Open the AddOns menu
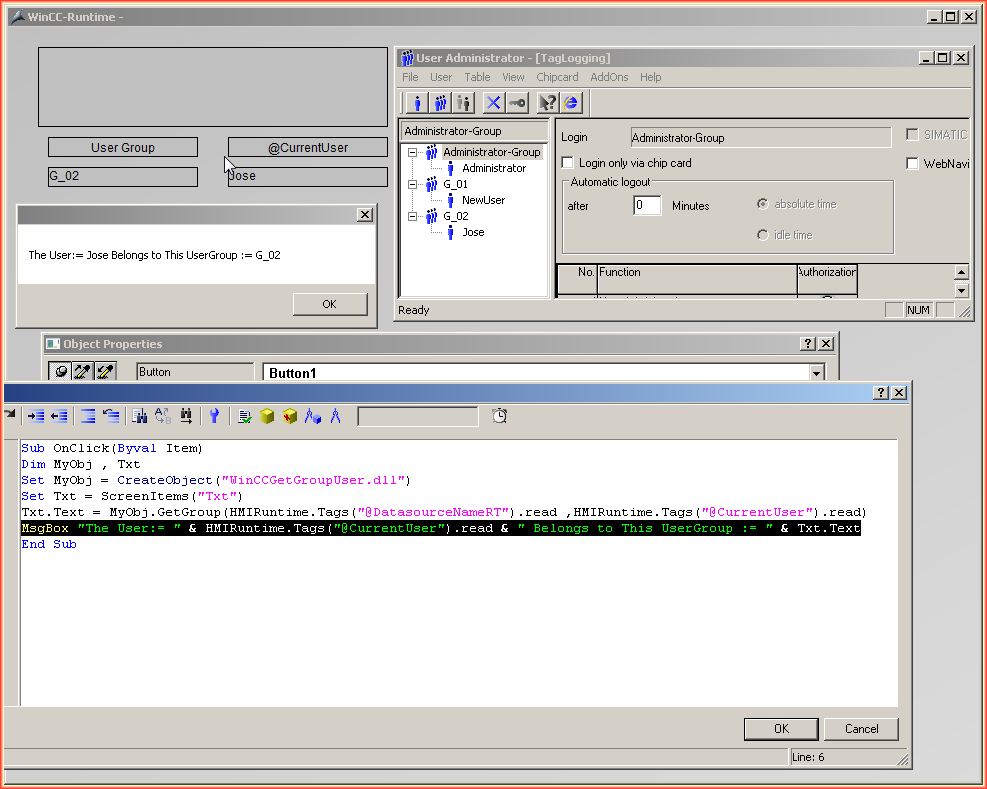This screenshot has width=987, height=789. [609, 77]
